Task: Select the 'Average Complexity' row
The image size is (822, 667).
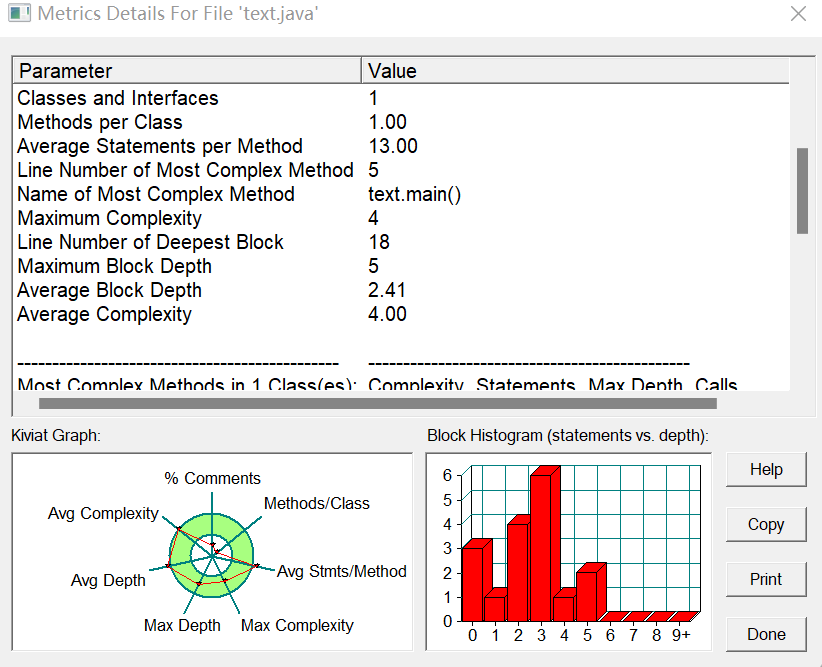Action: point(401,315)
